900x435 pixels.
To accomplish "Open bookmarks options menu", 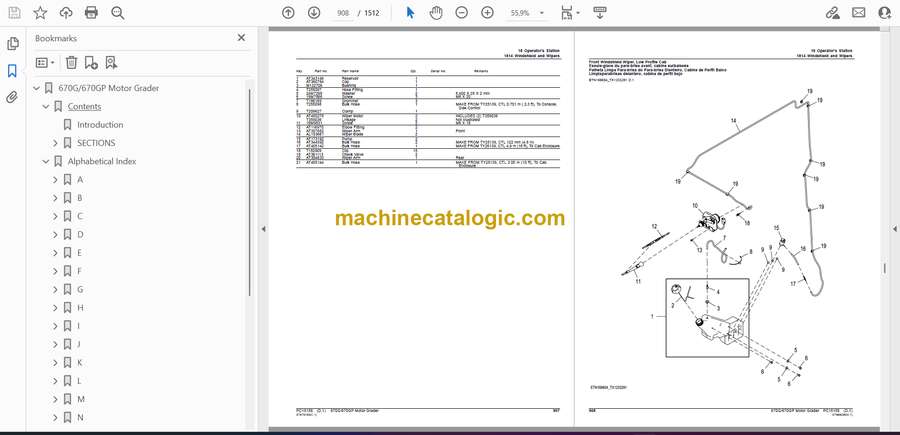I will point(45,63).
